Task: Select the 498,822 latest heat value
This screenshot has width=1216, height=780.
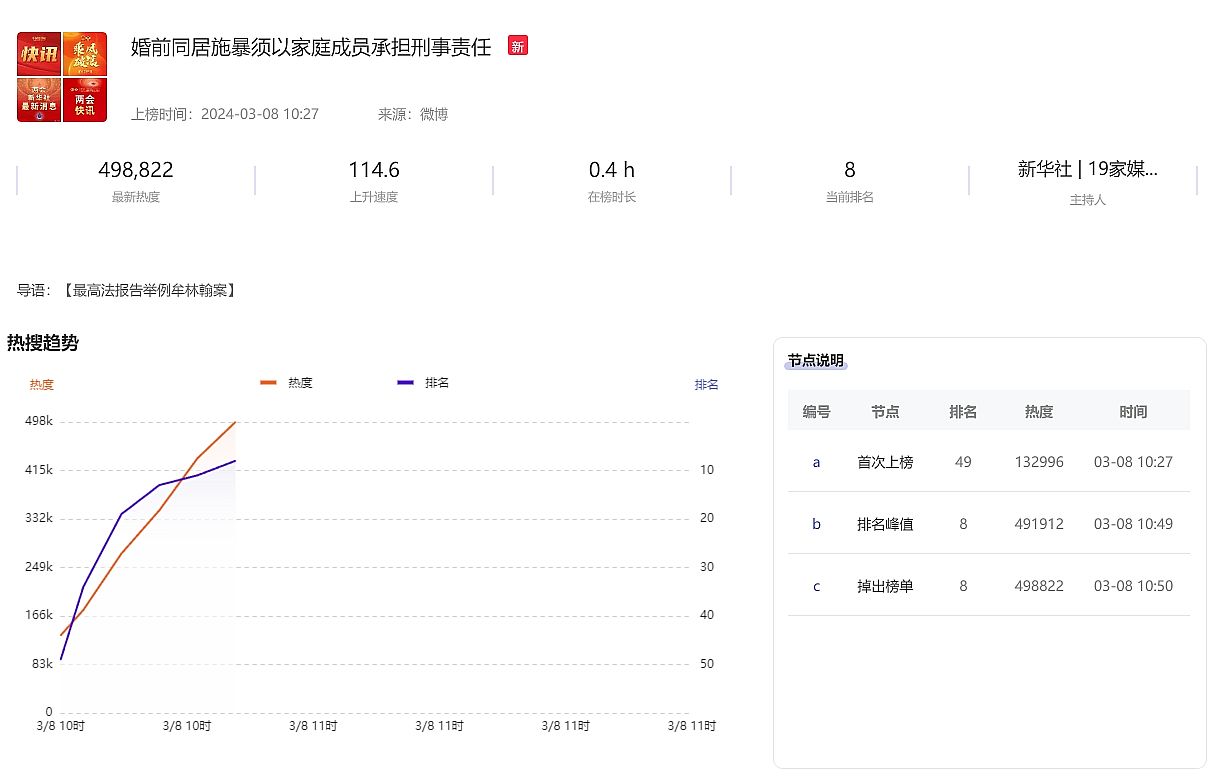Action: [136, 170]
